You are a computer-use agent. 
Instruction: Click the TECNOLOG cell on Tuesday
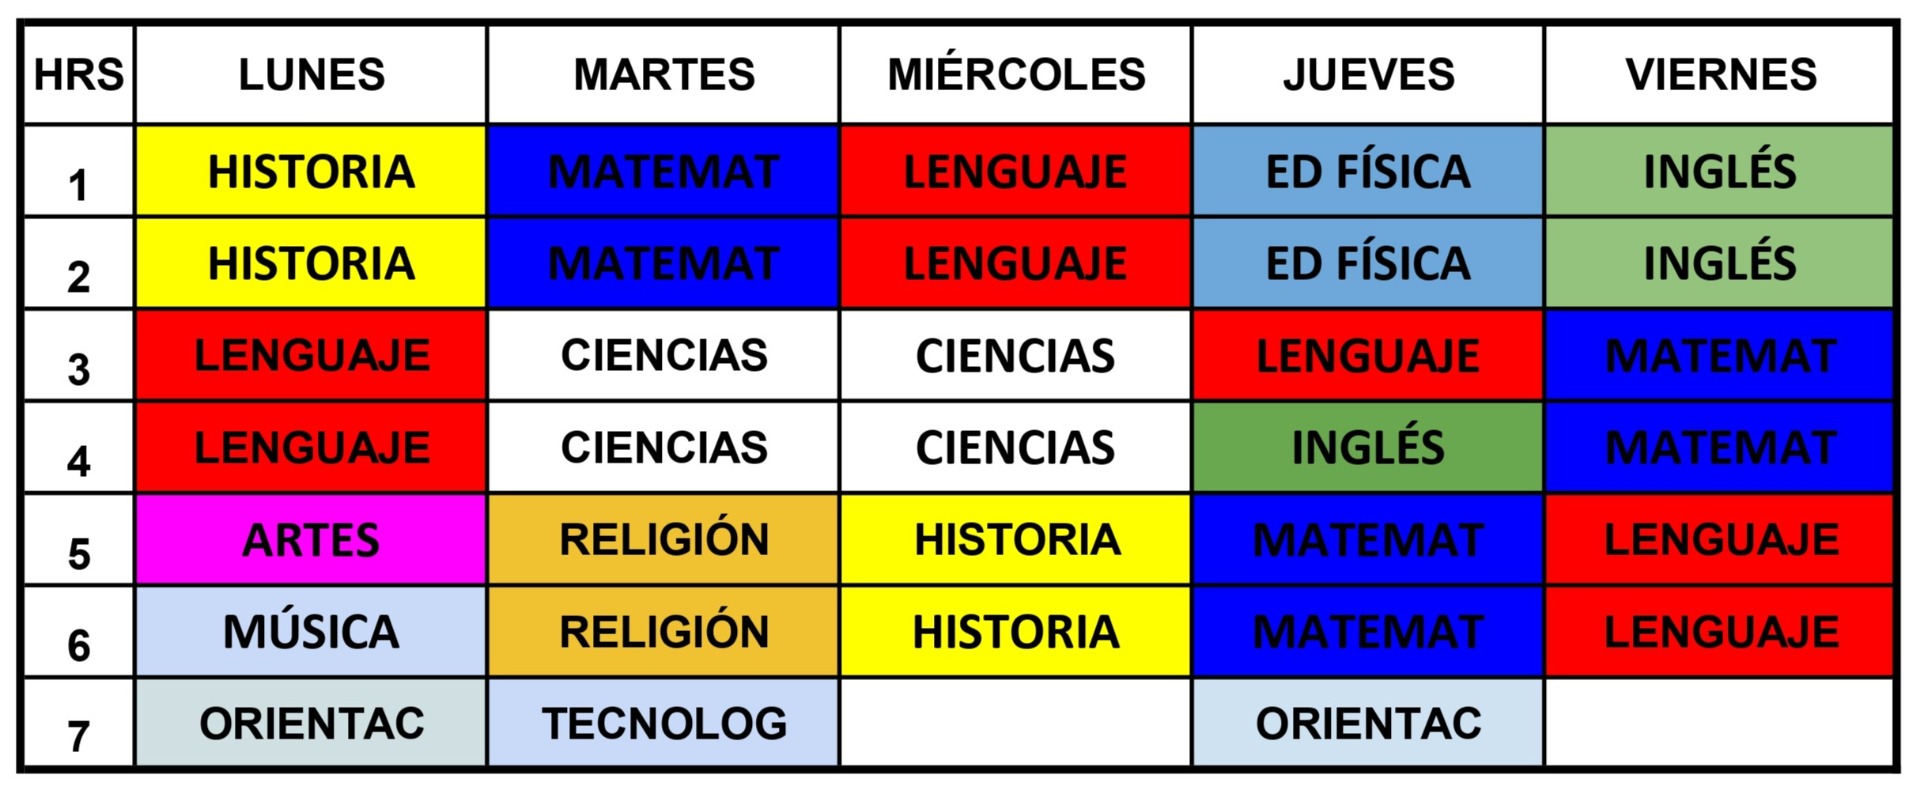click(x=664, y=723)
